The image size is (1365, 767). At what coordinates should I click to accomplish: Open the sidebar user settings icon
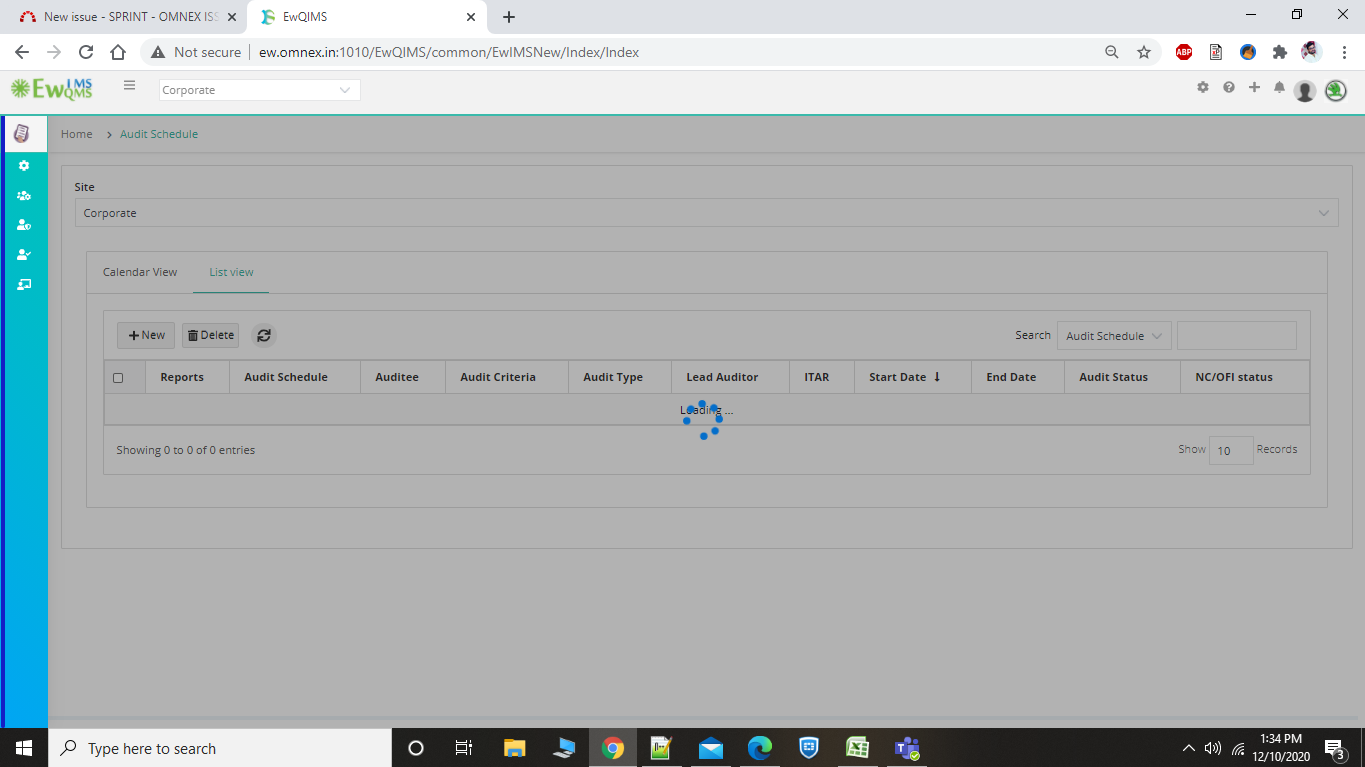pos(24,225)
